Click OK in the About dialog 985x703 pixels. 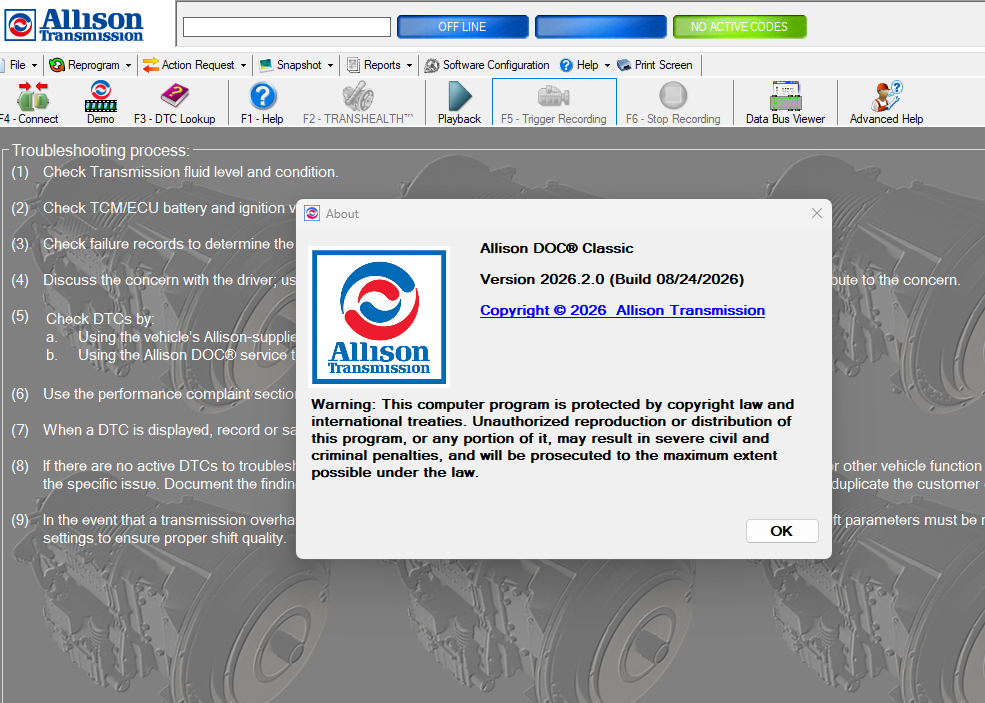(x=782, y=531)
